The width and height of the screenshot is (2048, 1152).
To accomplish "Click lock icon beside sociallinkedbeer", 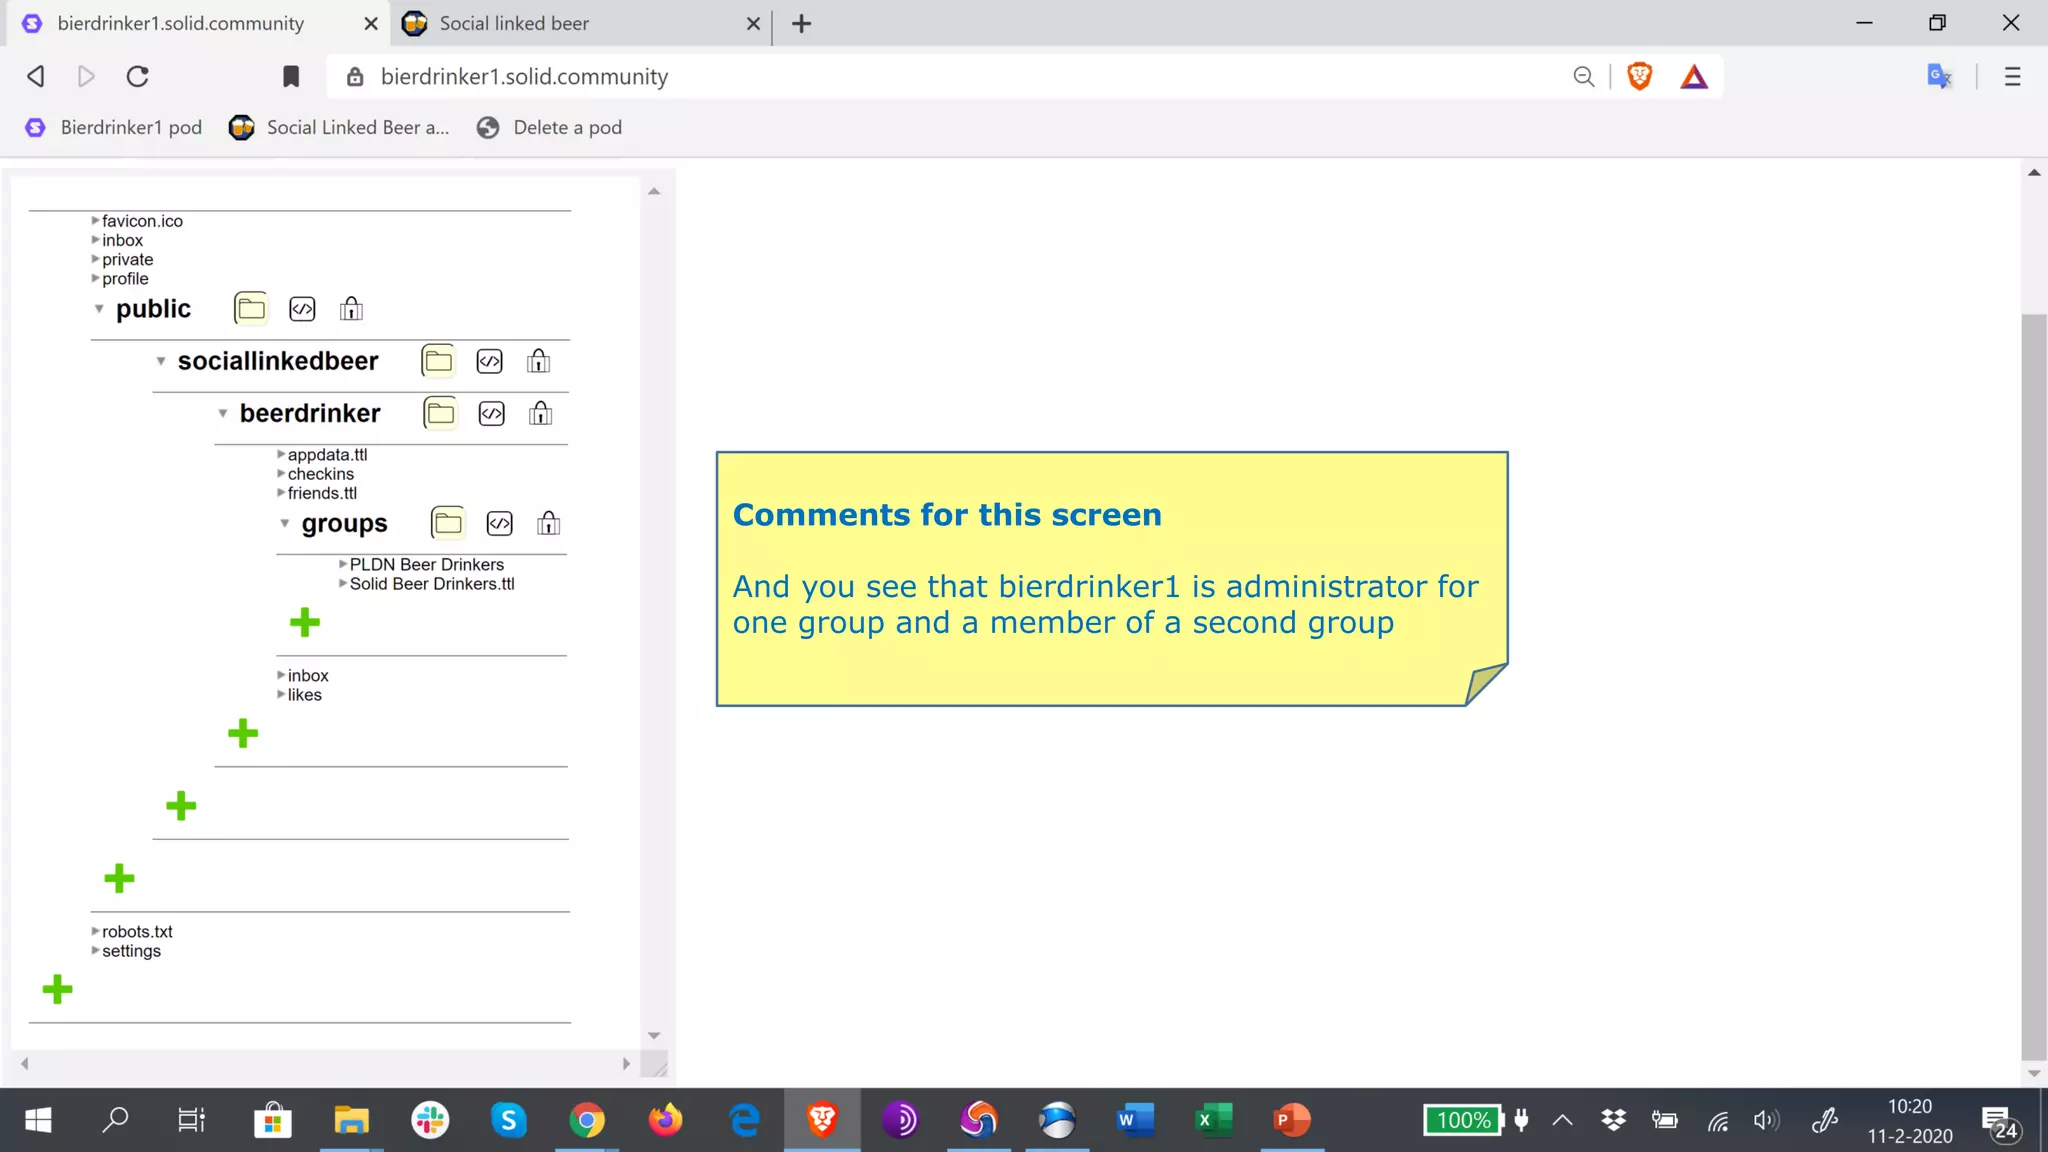I will click(x=538, y=361).
